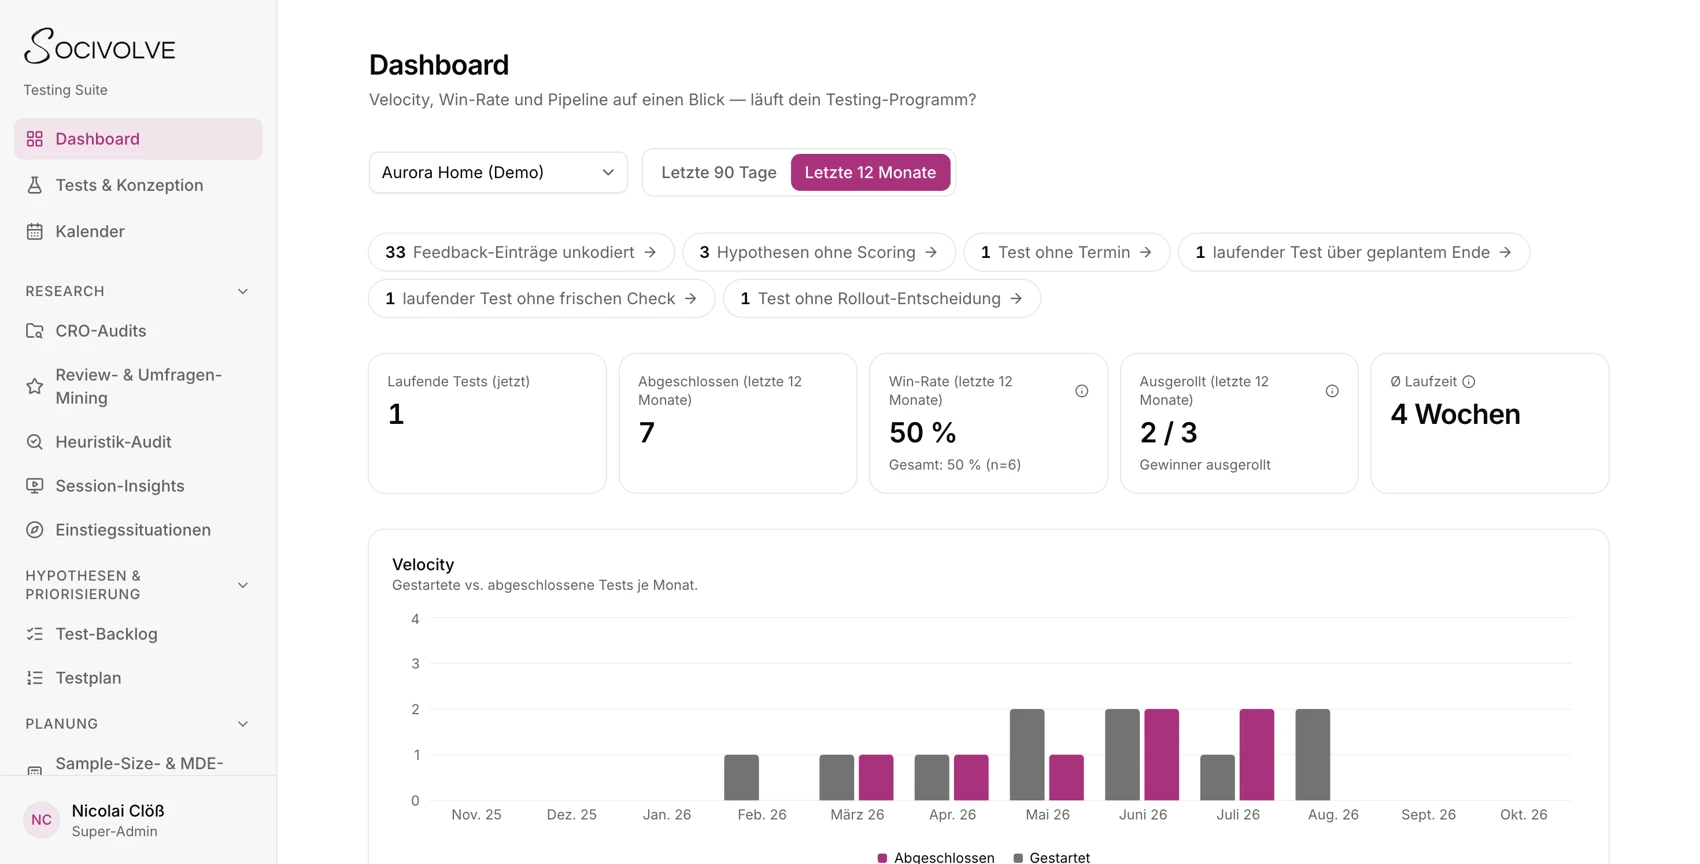Click the arrow on Feedback-Einträge unkodiert chip
The width and height of the screenshot is (1700, 864).
650,252
